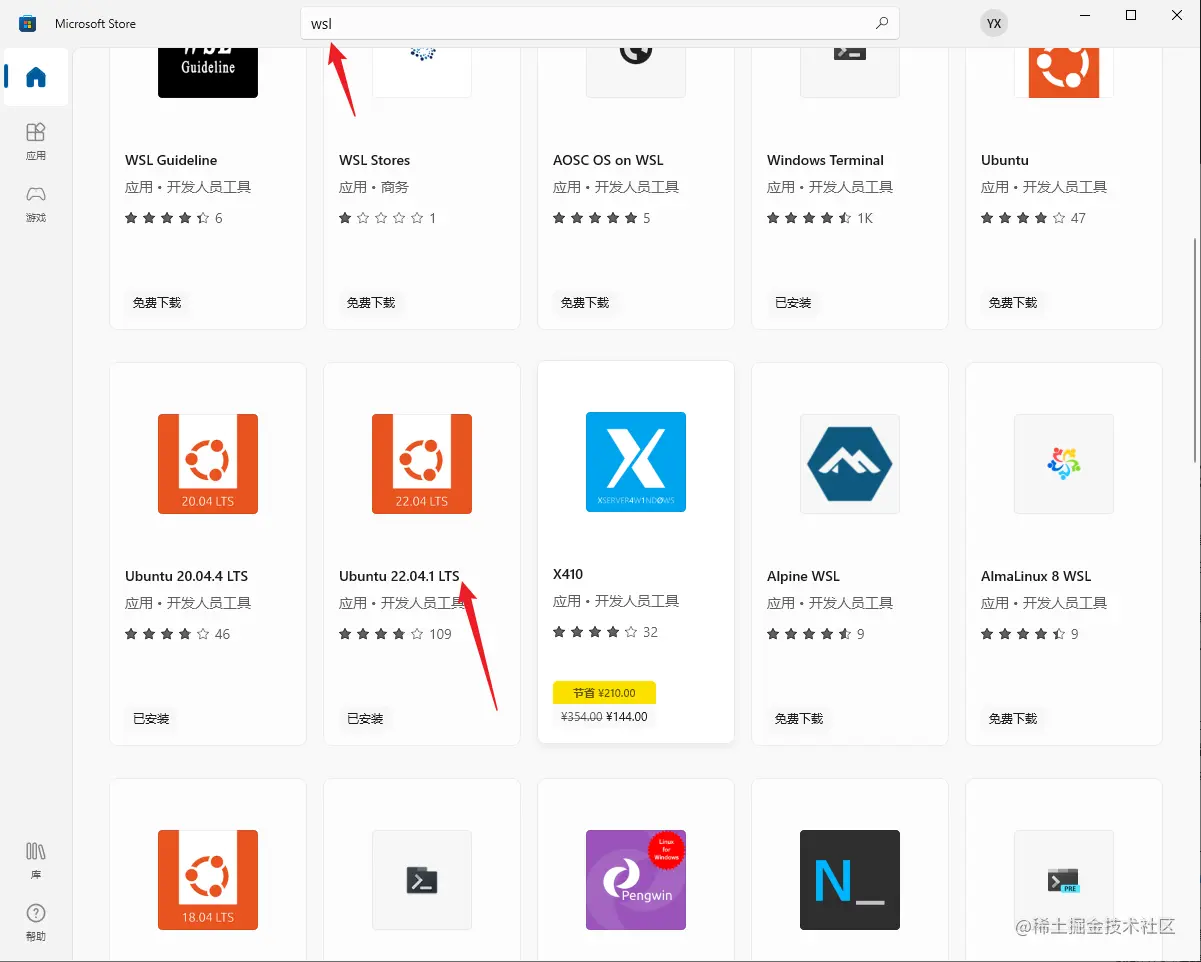Screen dimensions: 1201x962
Task: Click the Windows Terminal app icon
Action: tap(850, 72)
